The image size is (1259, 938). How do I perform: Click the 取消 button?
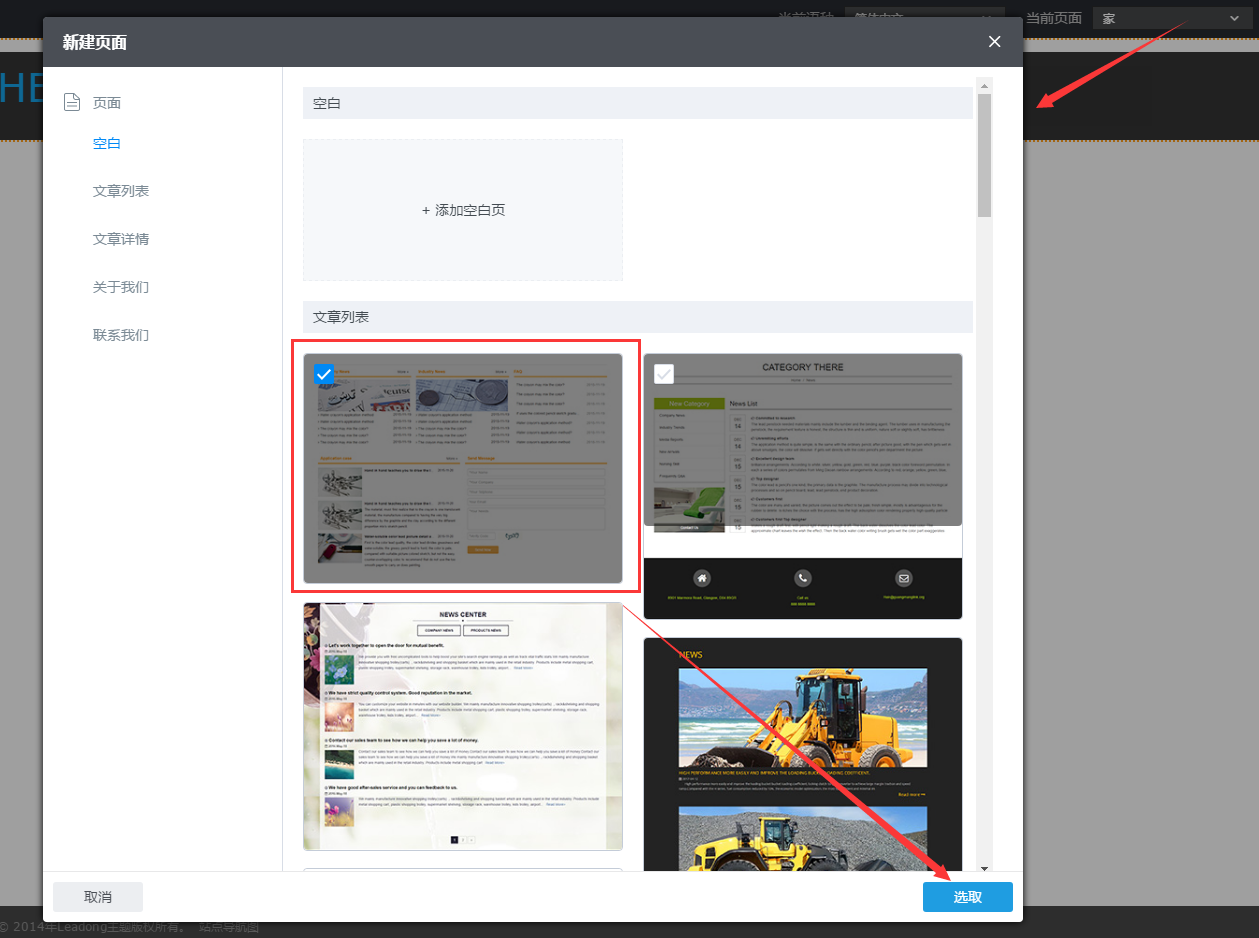(x=98, y=897)
